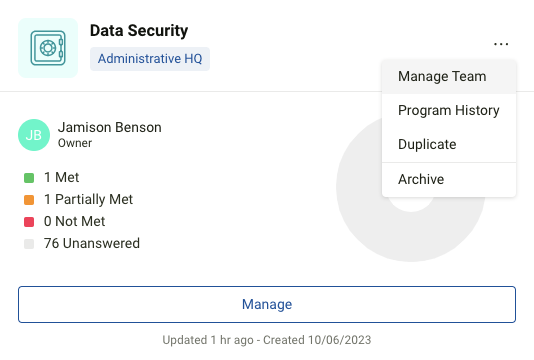
Task: Click the 1 Met status label
Action: [61, 177]
